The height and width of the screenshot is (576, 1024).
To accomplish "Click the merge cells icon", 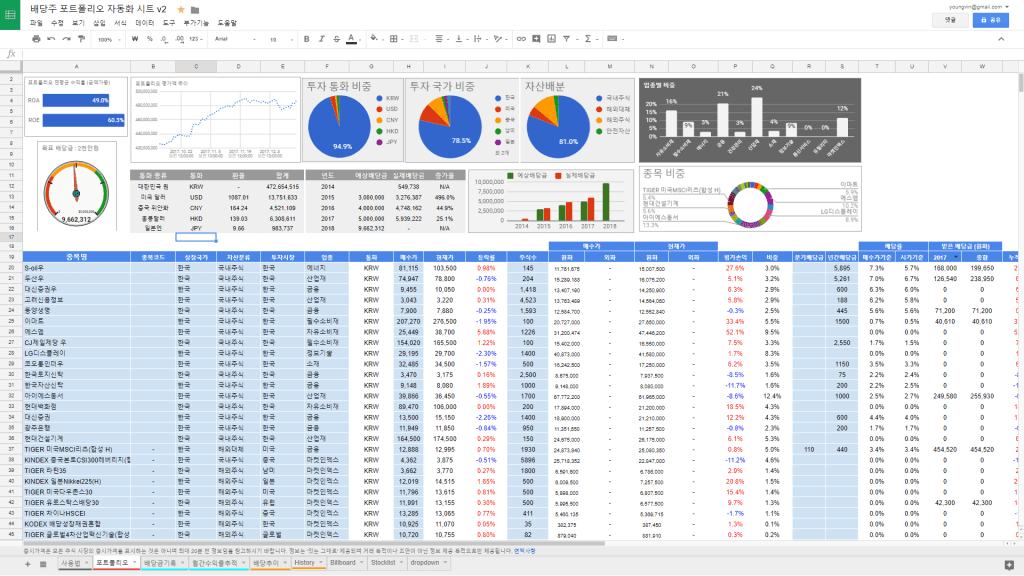I will pos(414,39).
